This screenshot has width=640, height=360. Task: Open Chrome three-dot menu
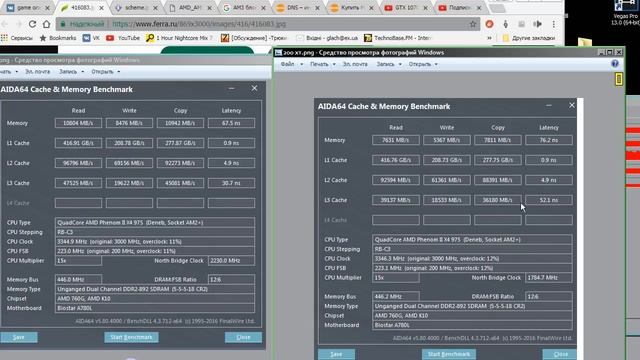pyautogui.click(x=553, y=24)
